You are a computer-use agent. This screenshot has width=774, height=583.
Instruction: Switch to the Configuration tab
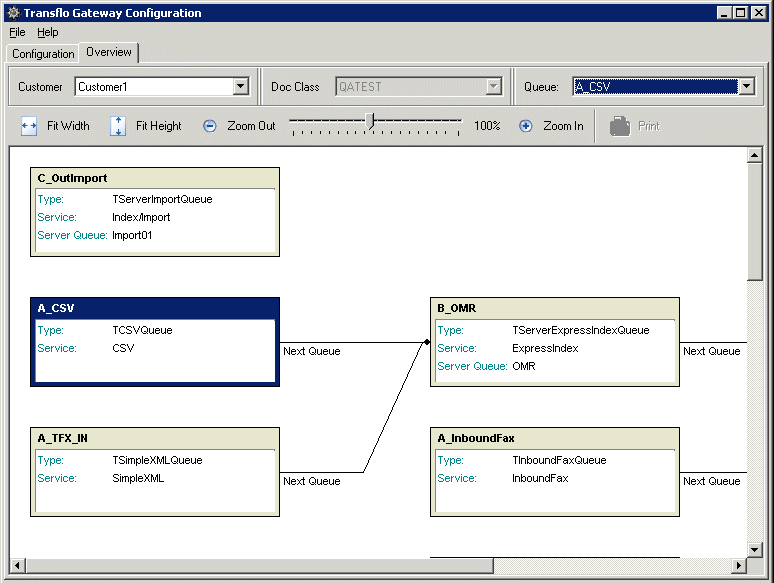point(43,54)
